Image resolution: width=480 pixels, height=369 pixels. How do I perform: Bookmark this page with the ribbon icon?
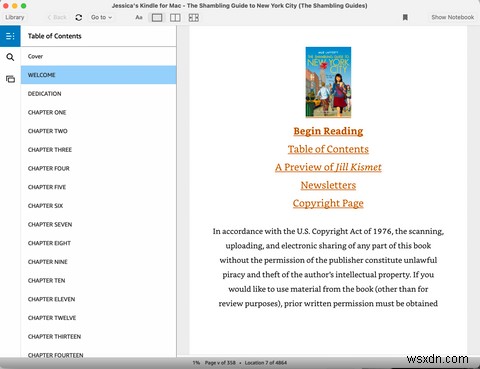(x=405, y=17)
